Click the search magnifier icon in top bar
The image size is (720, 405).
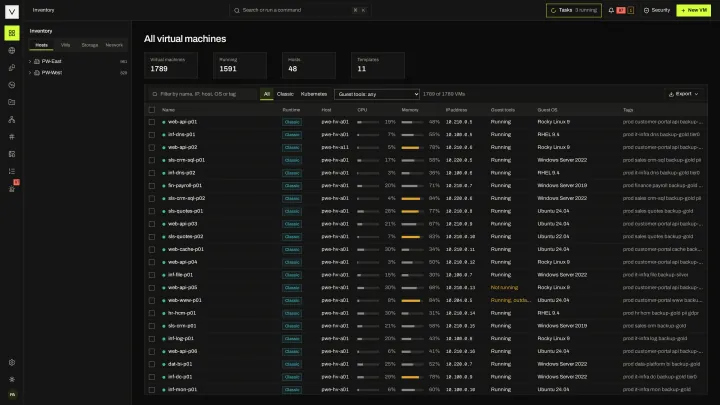[237, 10]
